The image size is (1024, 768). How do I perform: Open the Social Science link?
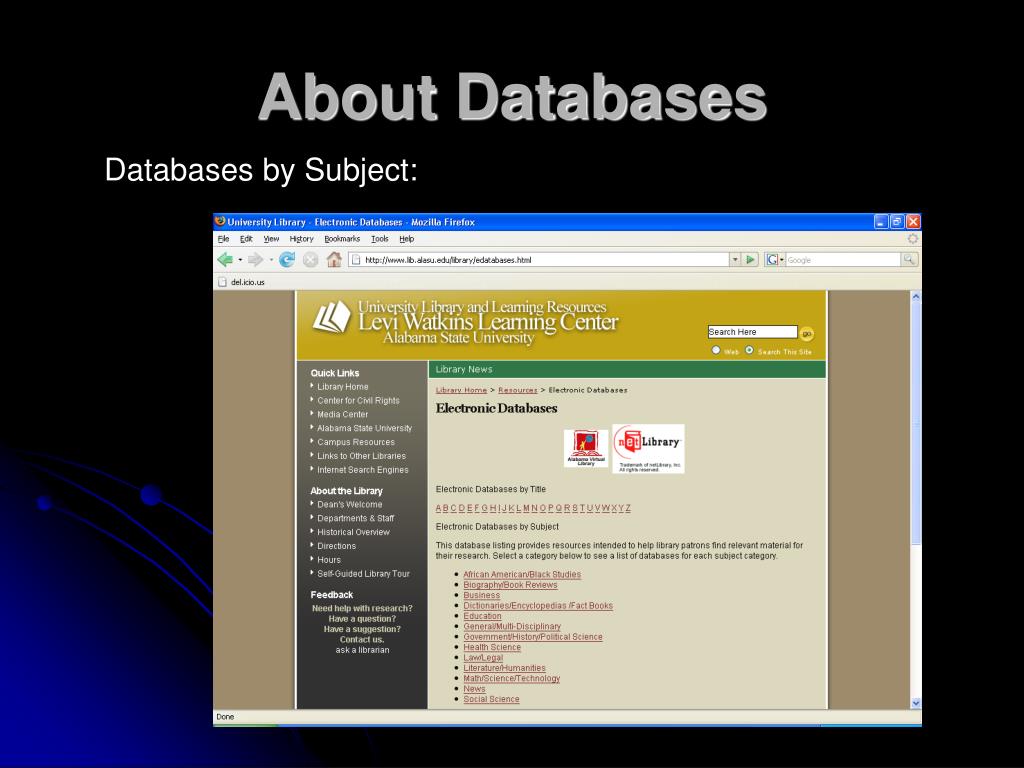click(x=491, y=699)
